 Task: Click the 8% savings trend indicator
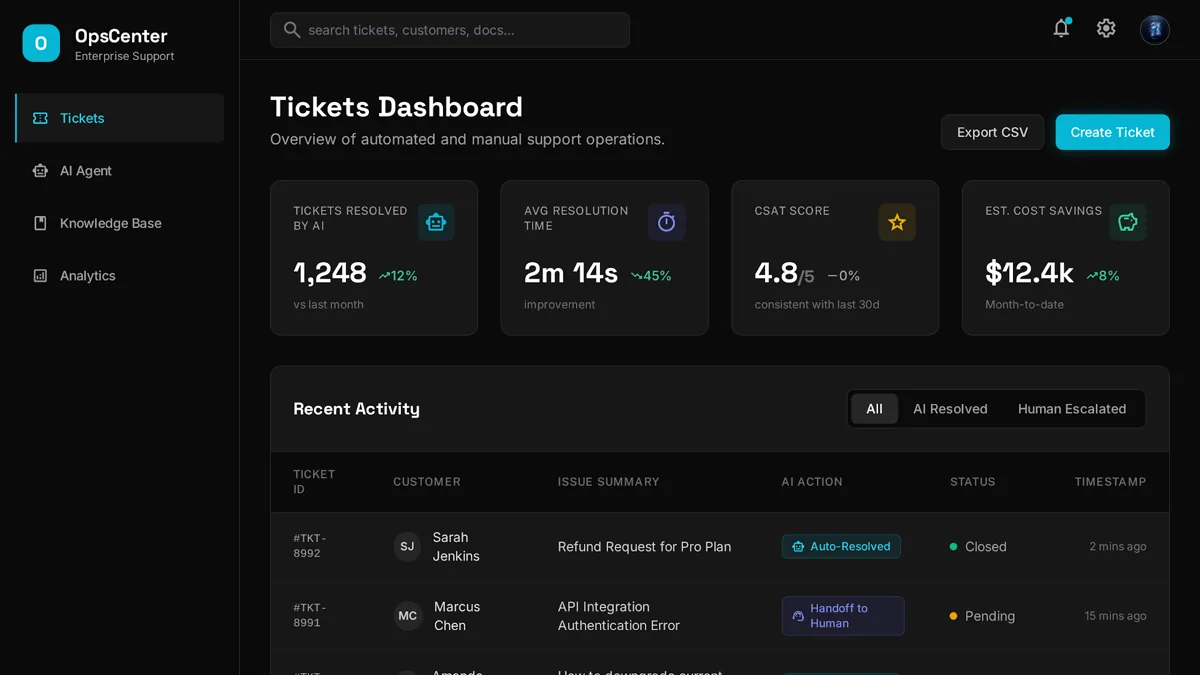(x=1103, y=276)
